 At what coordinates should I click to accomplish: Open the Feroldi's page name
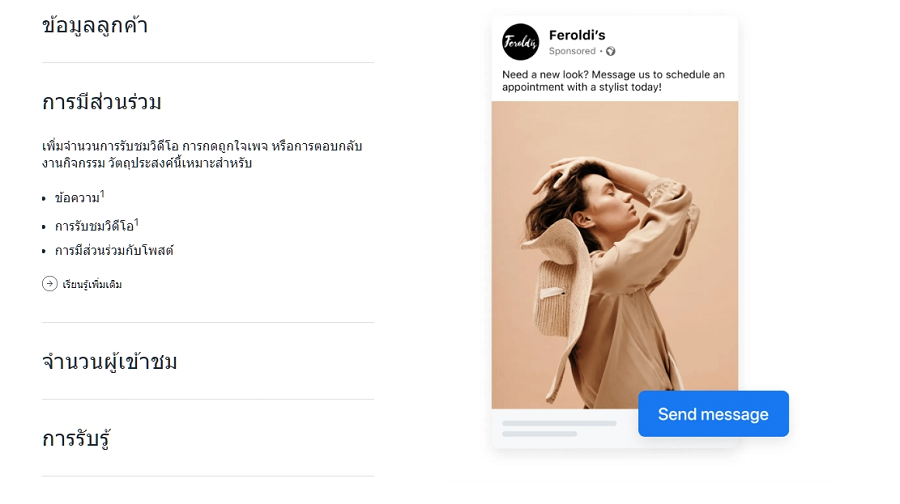tap(577, 35)
